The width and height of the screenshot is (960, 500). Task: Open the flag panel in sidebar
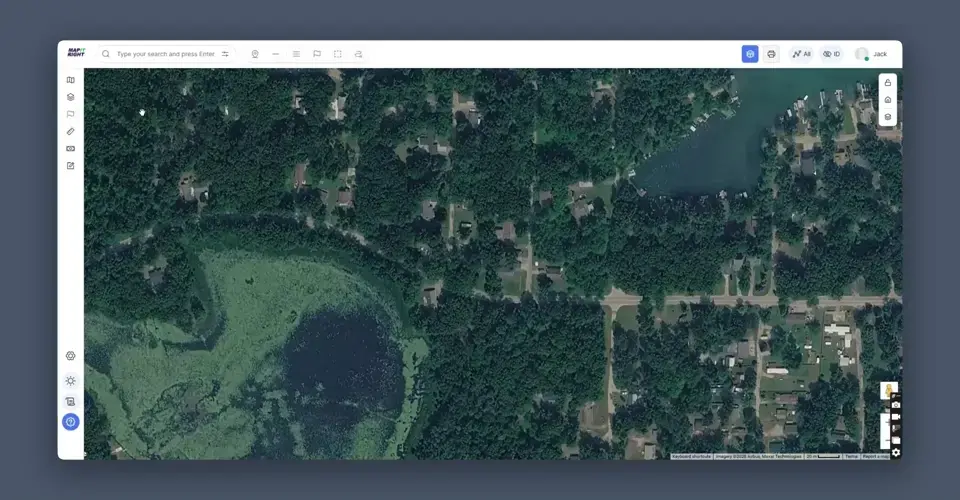[x=70, y=114]
